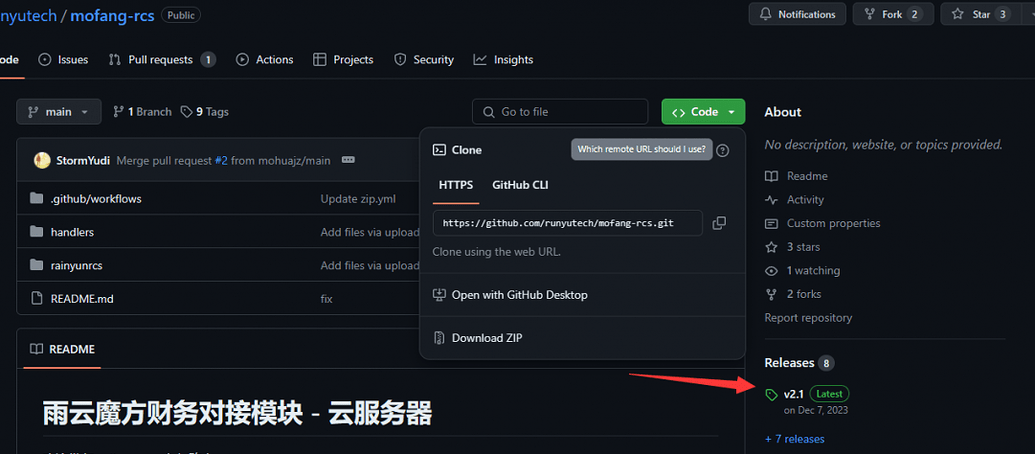Go to the Actions tab

(x=265, y=60)
